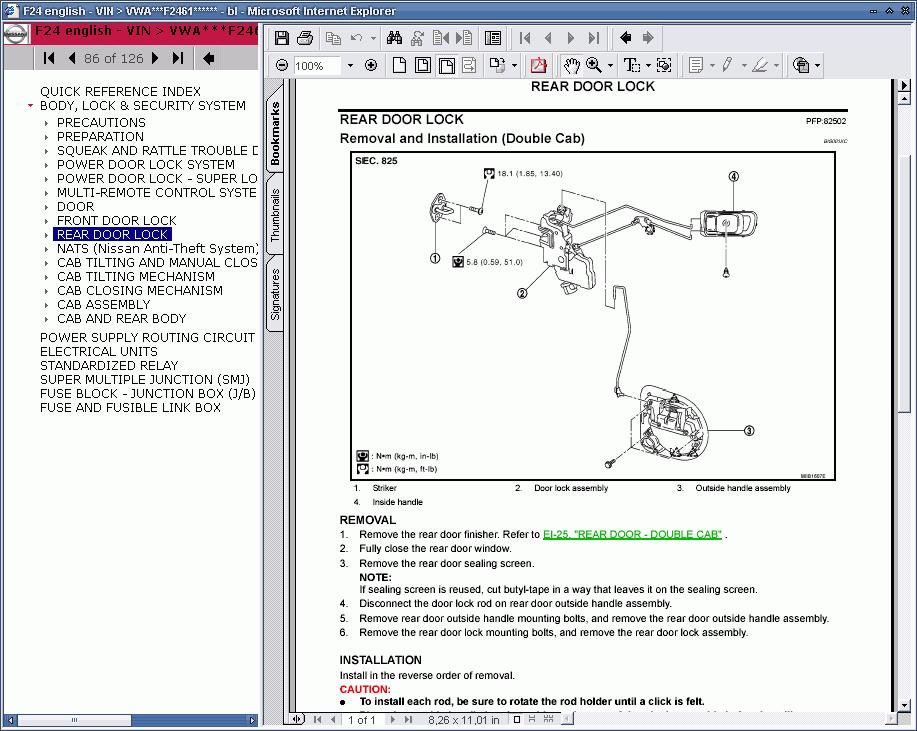Open the Thumbnails tab
This screenshot has width=917, height=731.
pos(275,215)
